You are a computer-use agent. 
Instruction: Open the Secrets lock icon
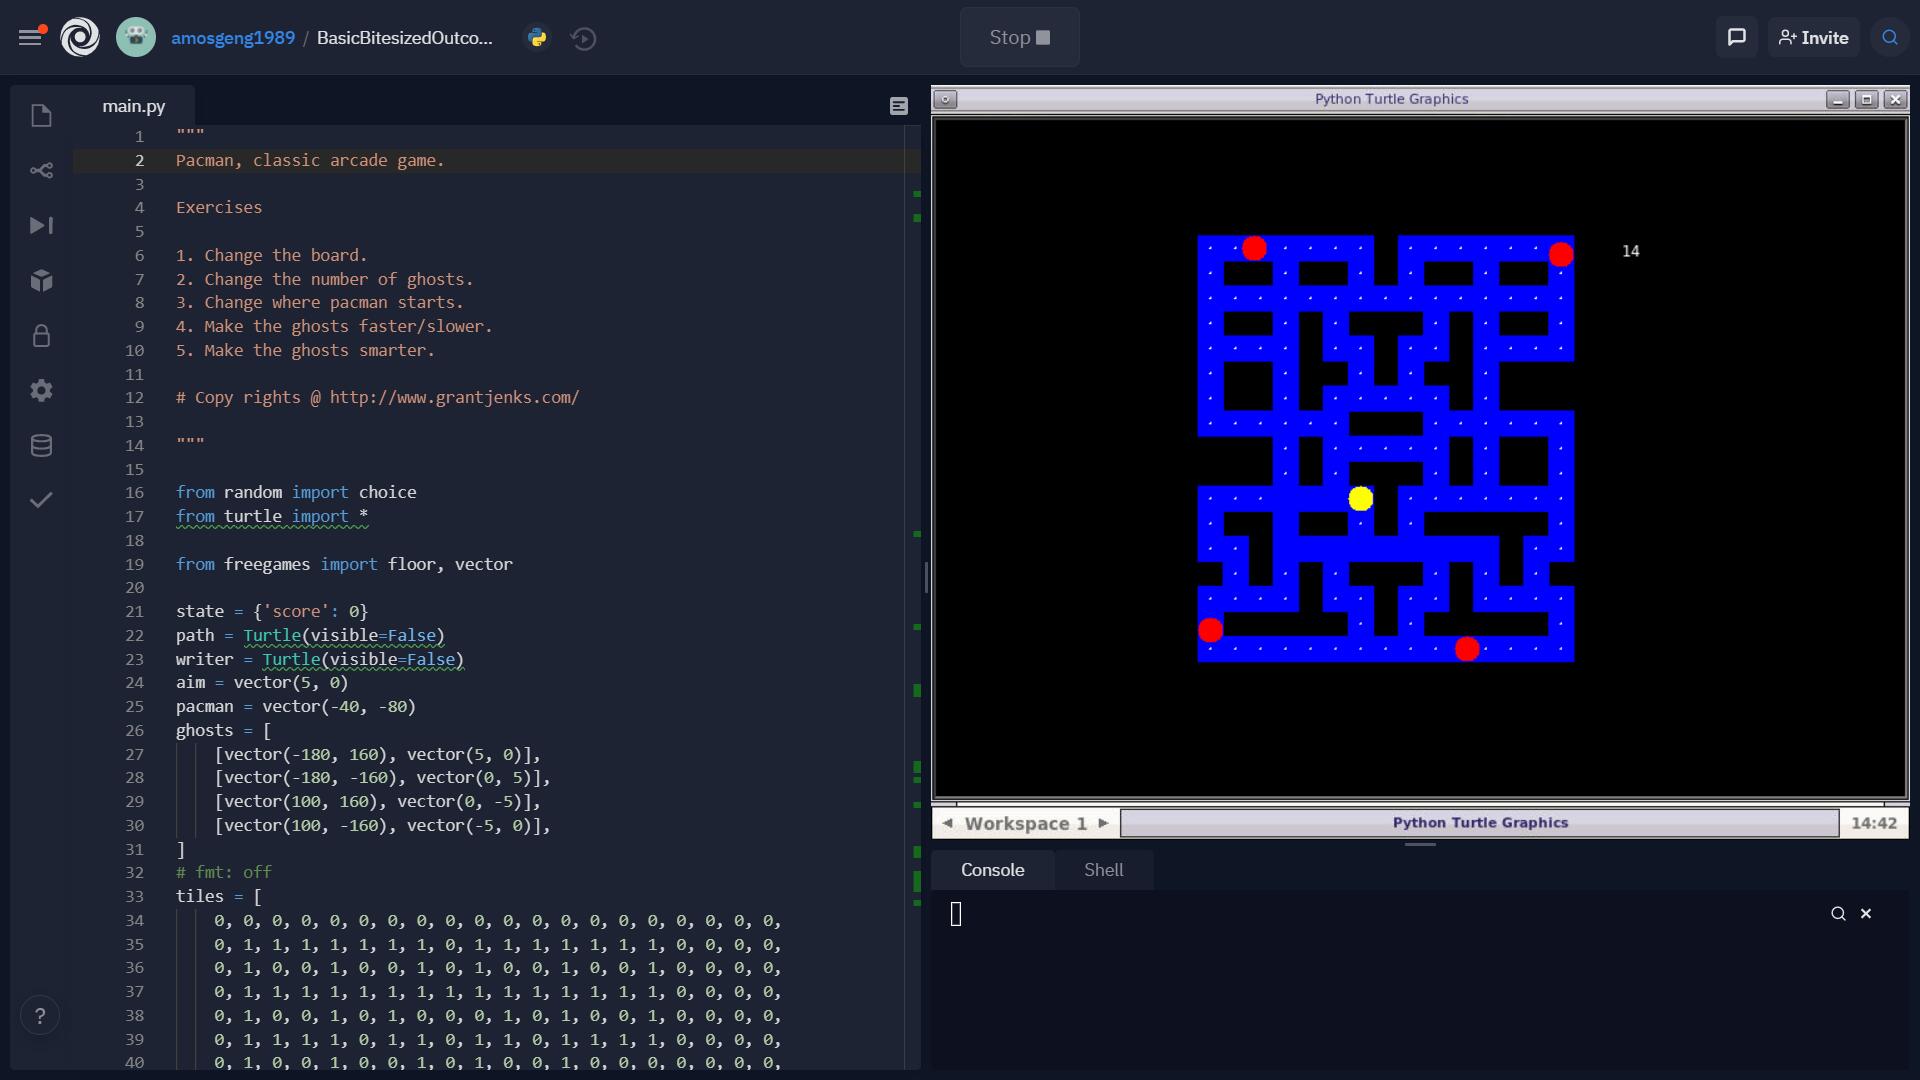[41, 335]
